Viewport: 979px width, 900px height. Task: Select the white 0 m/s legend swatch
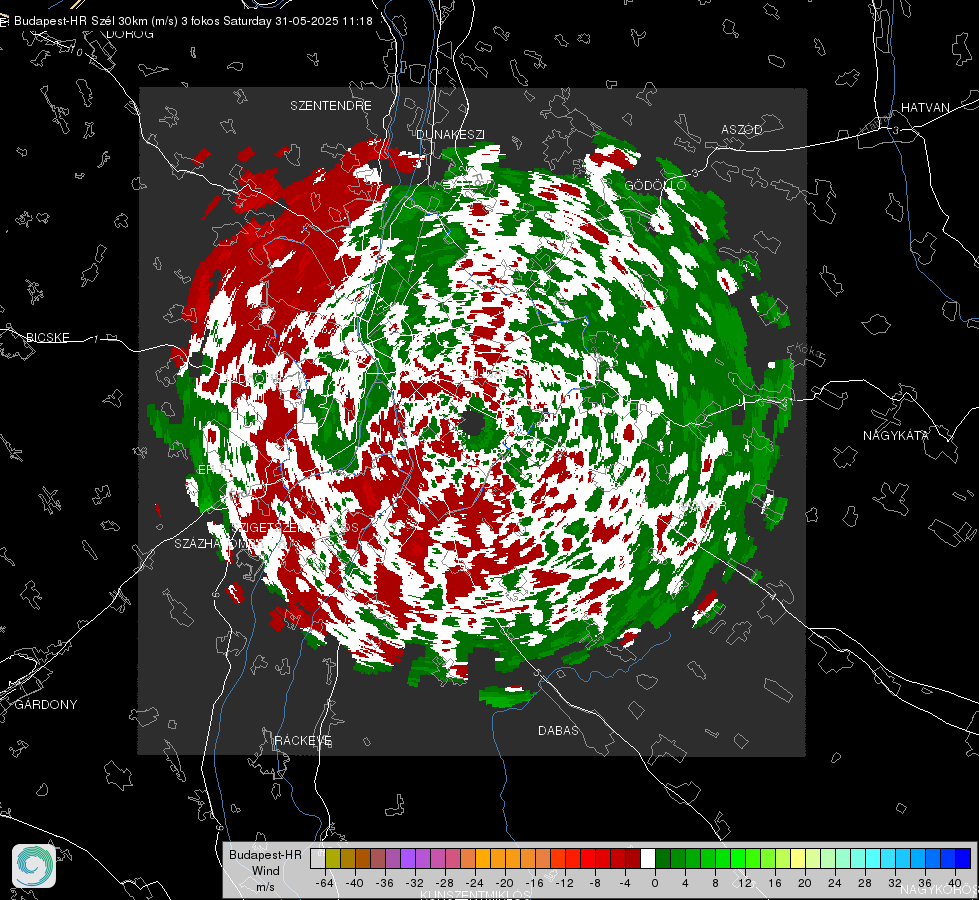pos(648,858)
